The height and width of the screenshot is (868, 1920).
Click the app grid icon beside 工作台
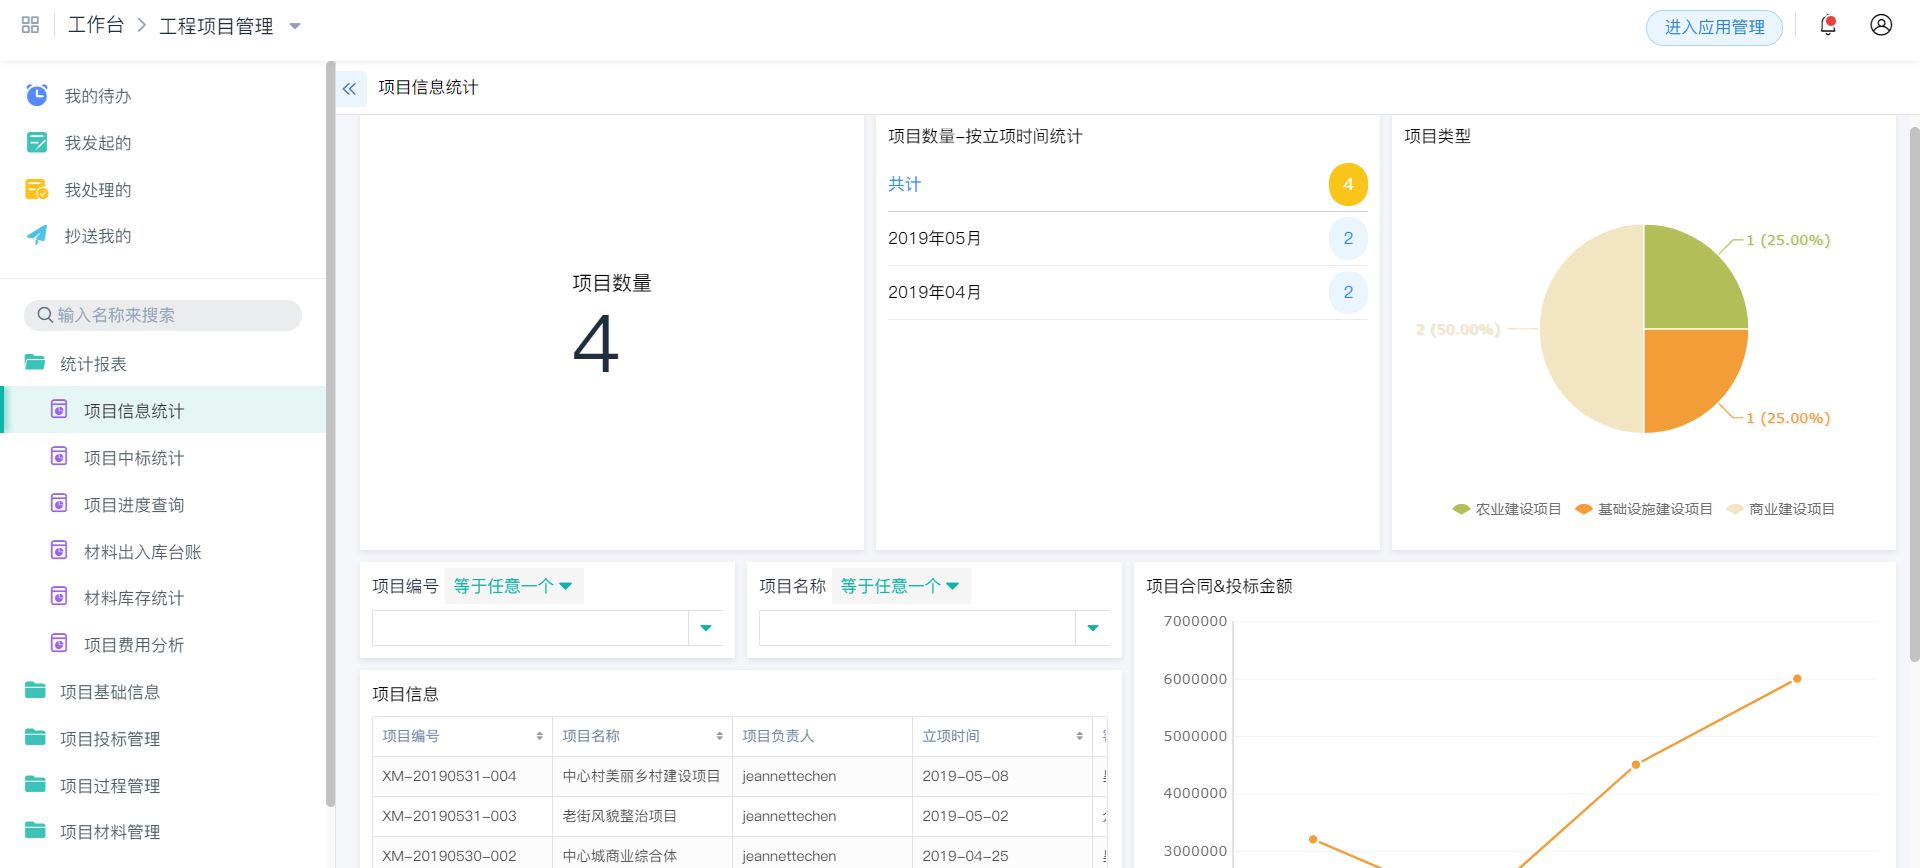click(x=30, y=26)
